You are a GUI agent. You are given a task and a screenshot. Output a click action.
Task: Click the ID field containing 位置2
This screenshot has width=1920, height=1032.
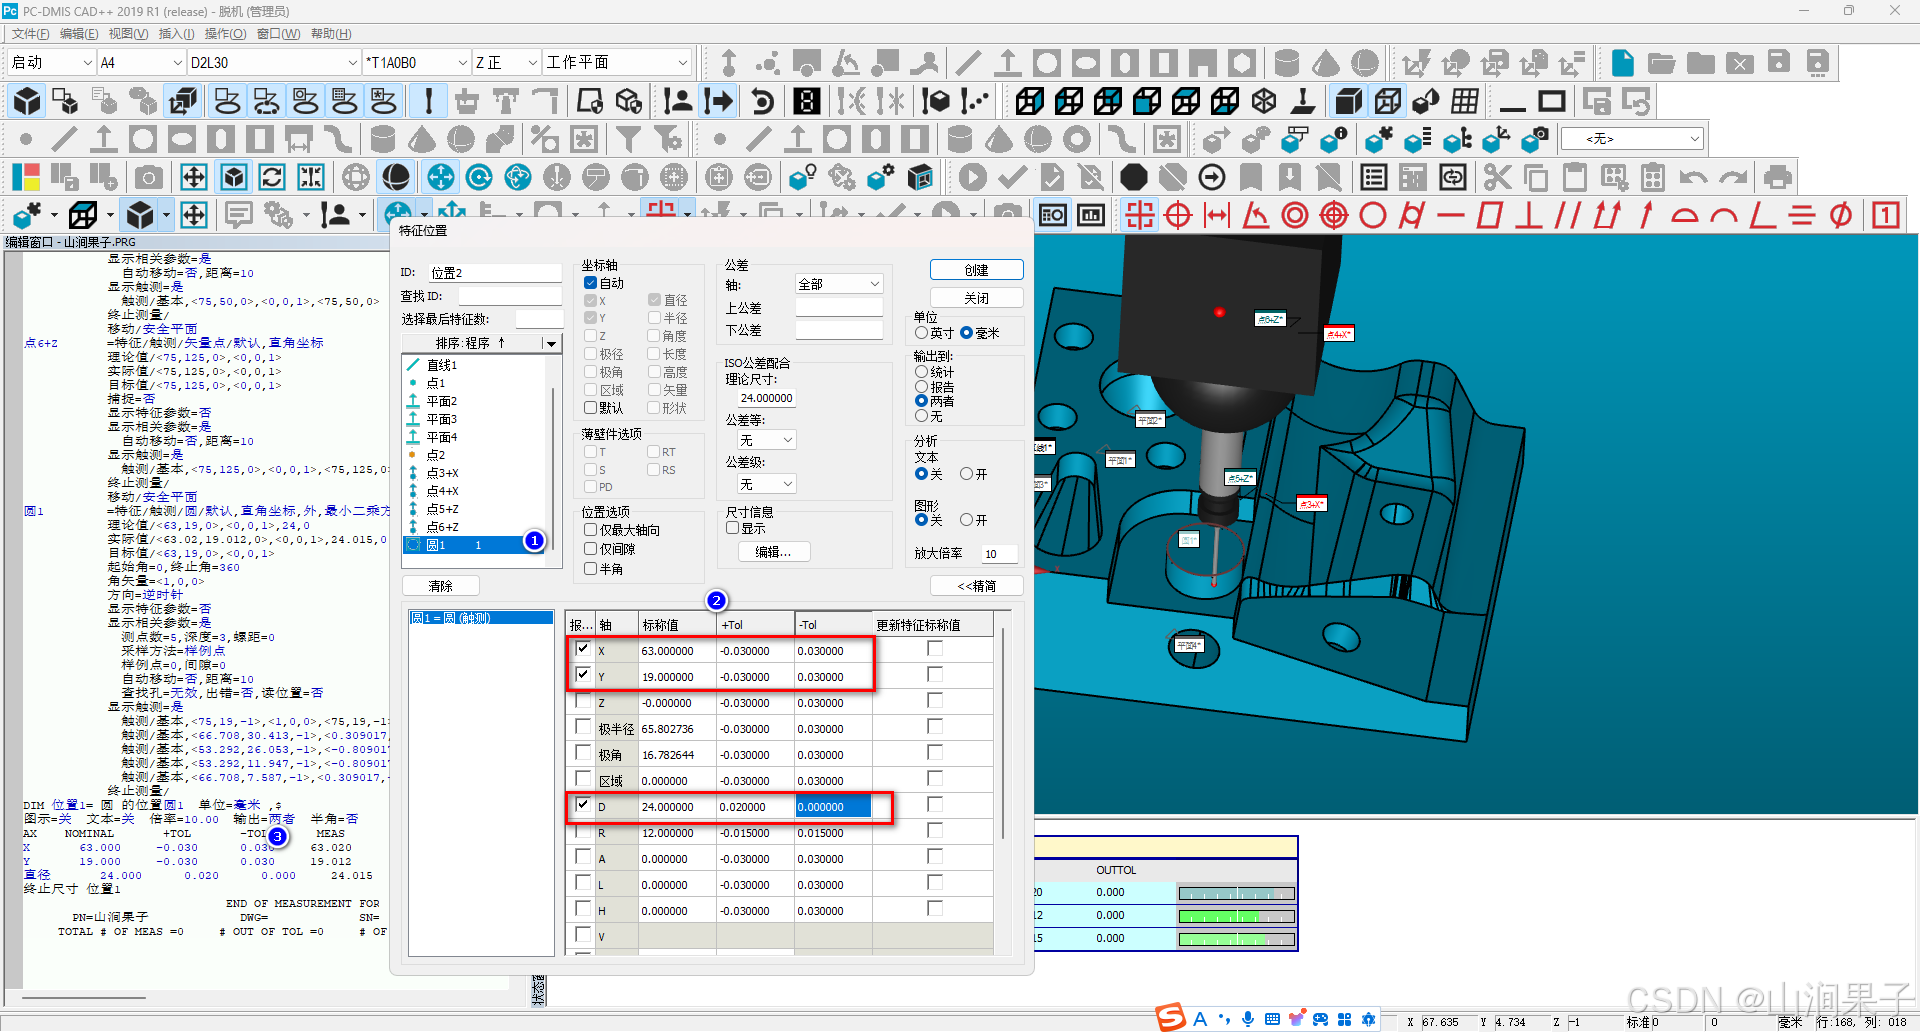click(494, 273)
